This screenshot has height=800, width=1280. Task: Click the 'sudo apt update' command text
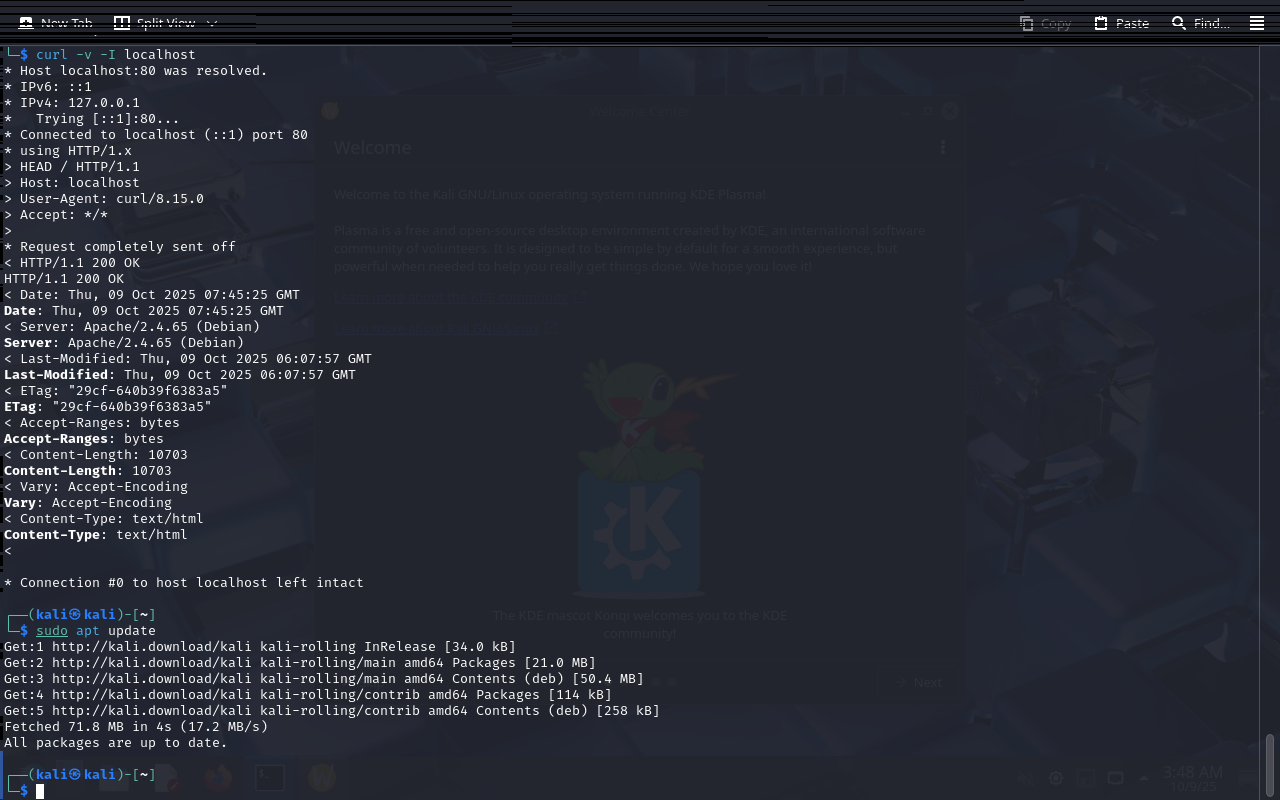[96, 631]
